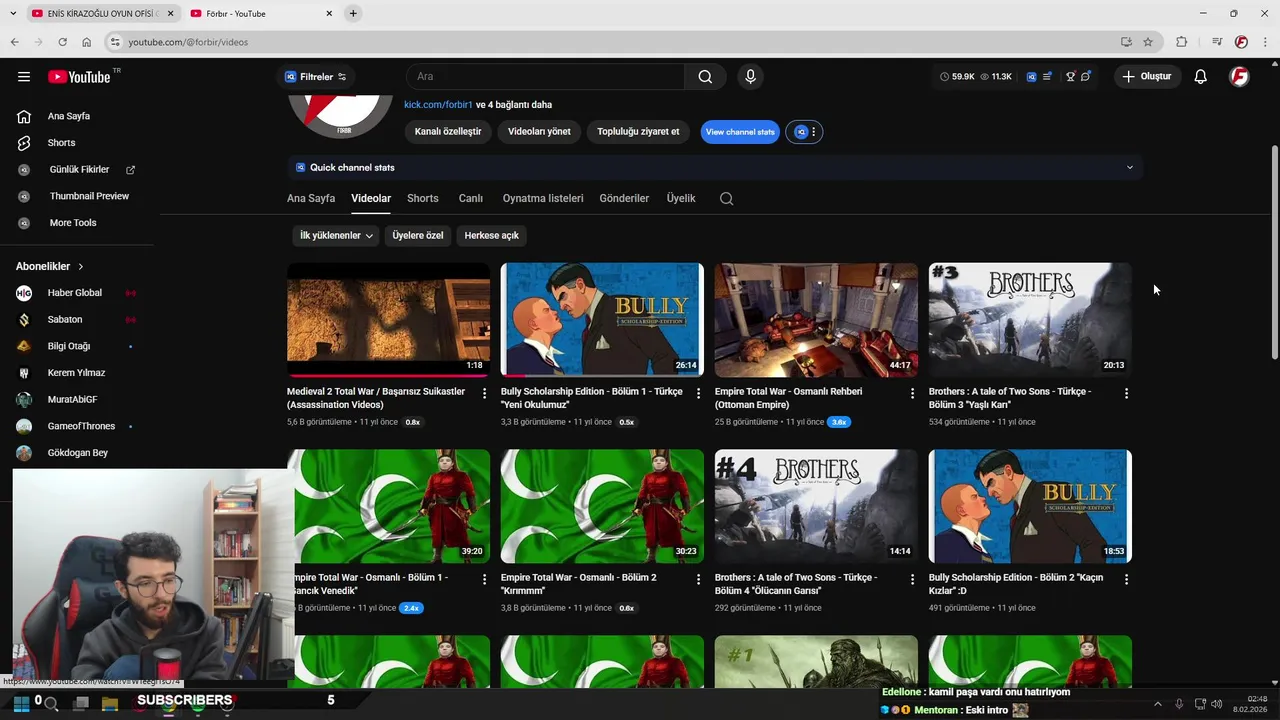
Task: Reload the page in Chrome
Action: tap(62, 42)
